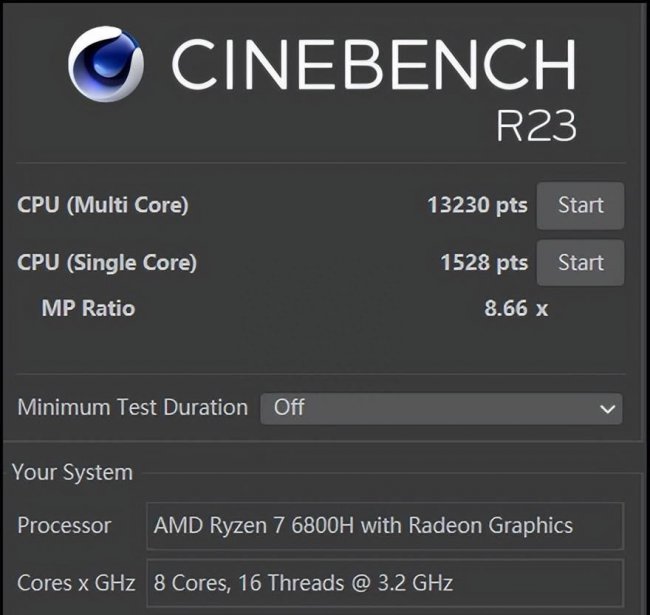Click the Processor name field
650x615 pixels.
(385, 526)
